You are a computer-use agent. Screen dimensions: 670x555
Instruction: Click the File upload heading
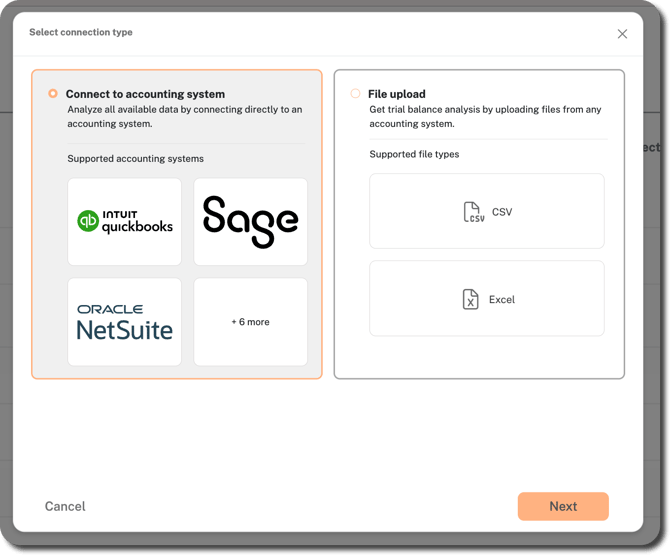pos(397,94)
